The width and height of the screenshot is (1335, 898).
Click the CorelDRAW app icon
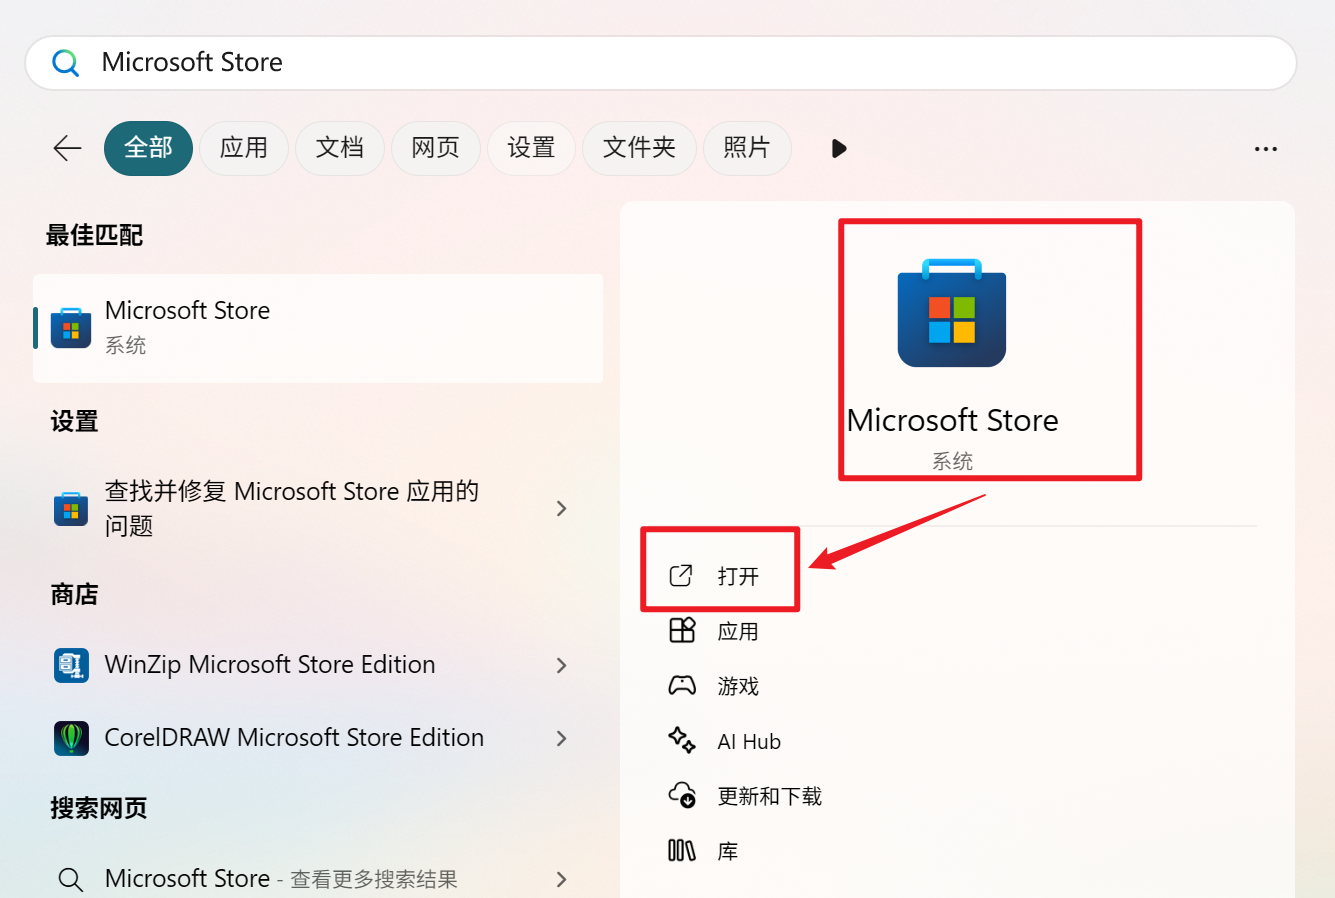71,738
